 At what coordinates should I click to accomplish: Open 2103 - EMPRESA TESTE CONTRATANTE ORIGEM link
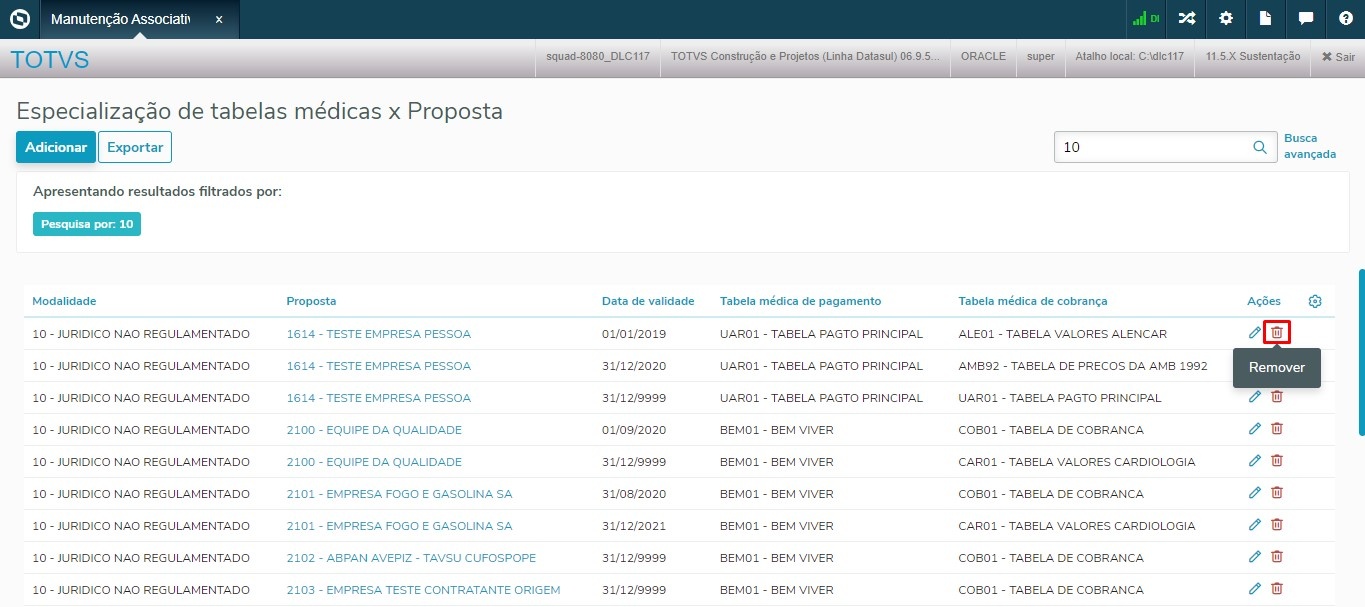coord(423,590)
